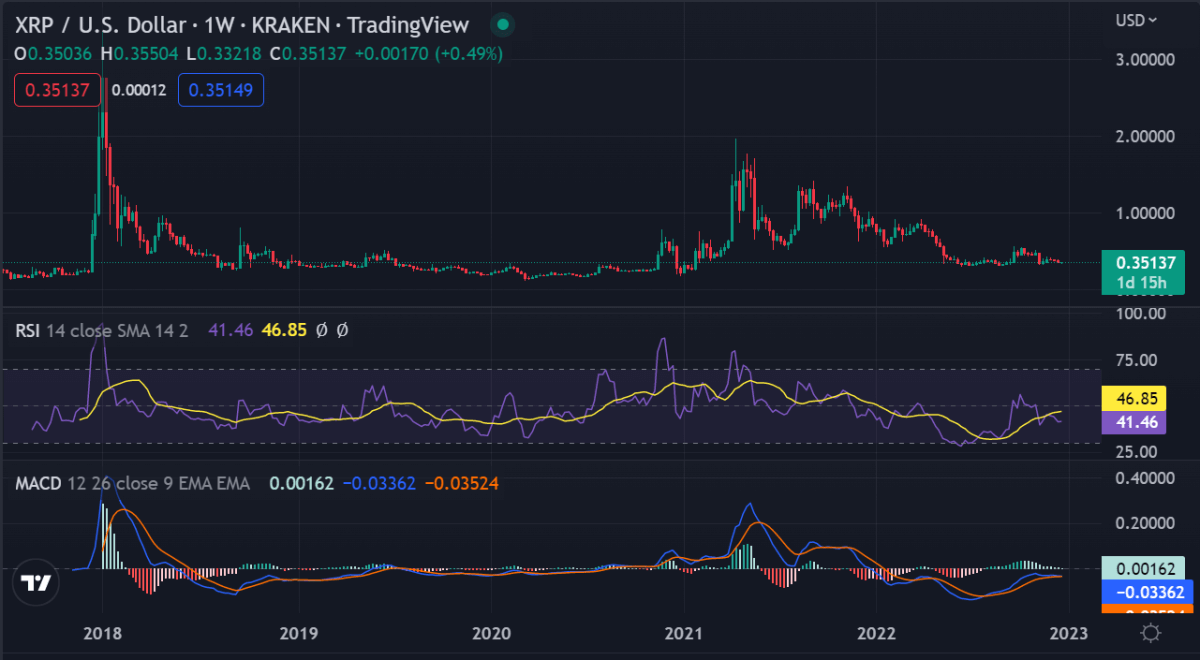Image resolution: width=1200 pixels, height=660 pixels.
Task: Open chart settings gear icon
Action: coord(1150,632)
